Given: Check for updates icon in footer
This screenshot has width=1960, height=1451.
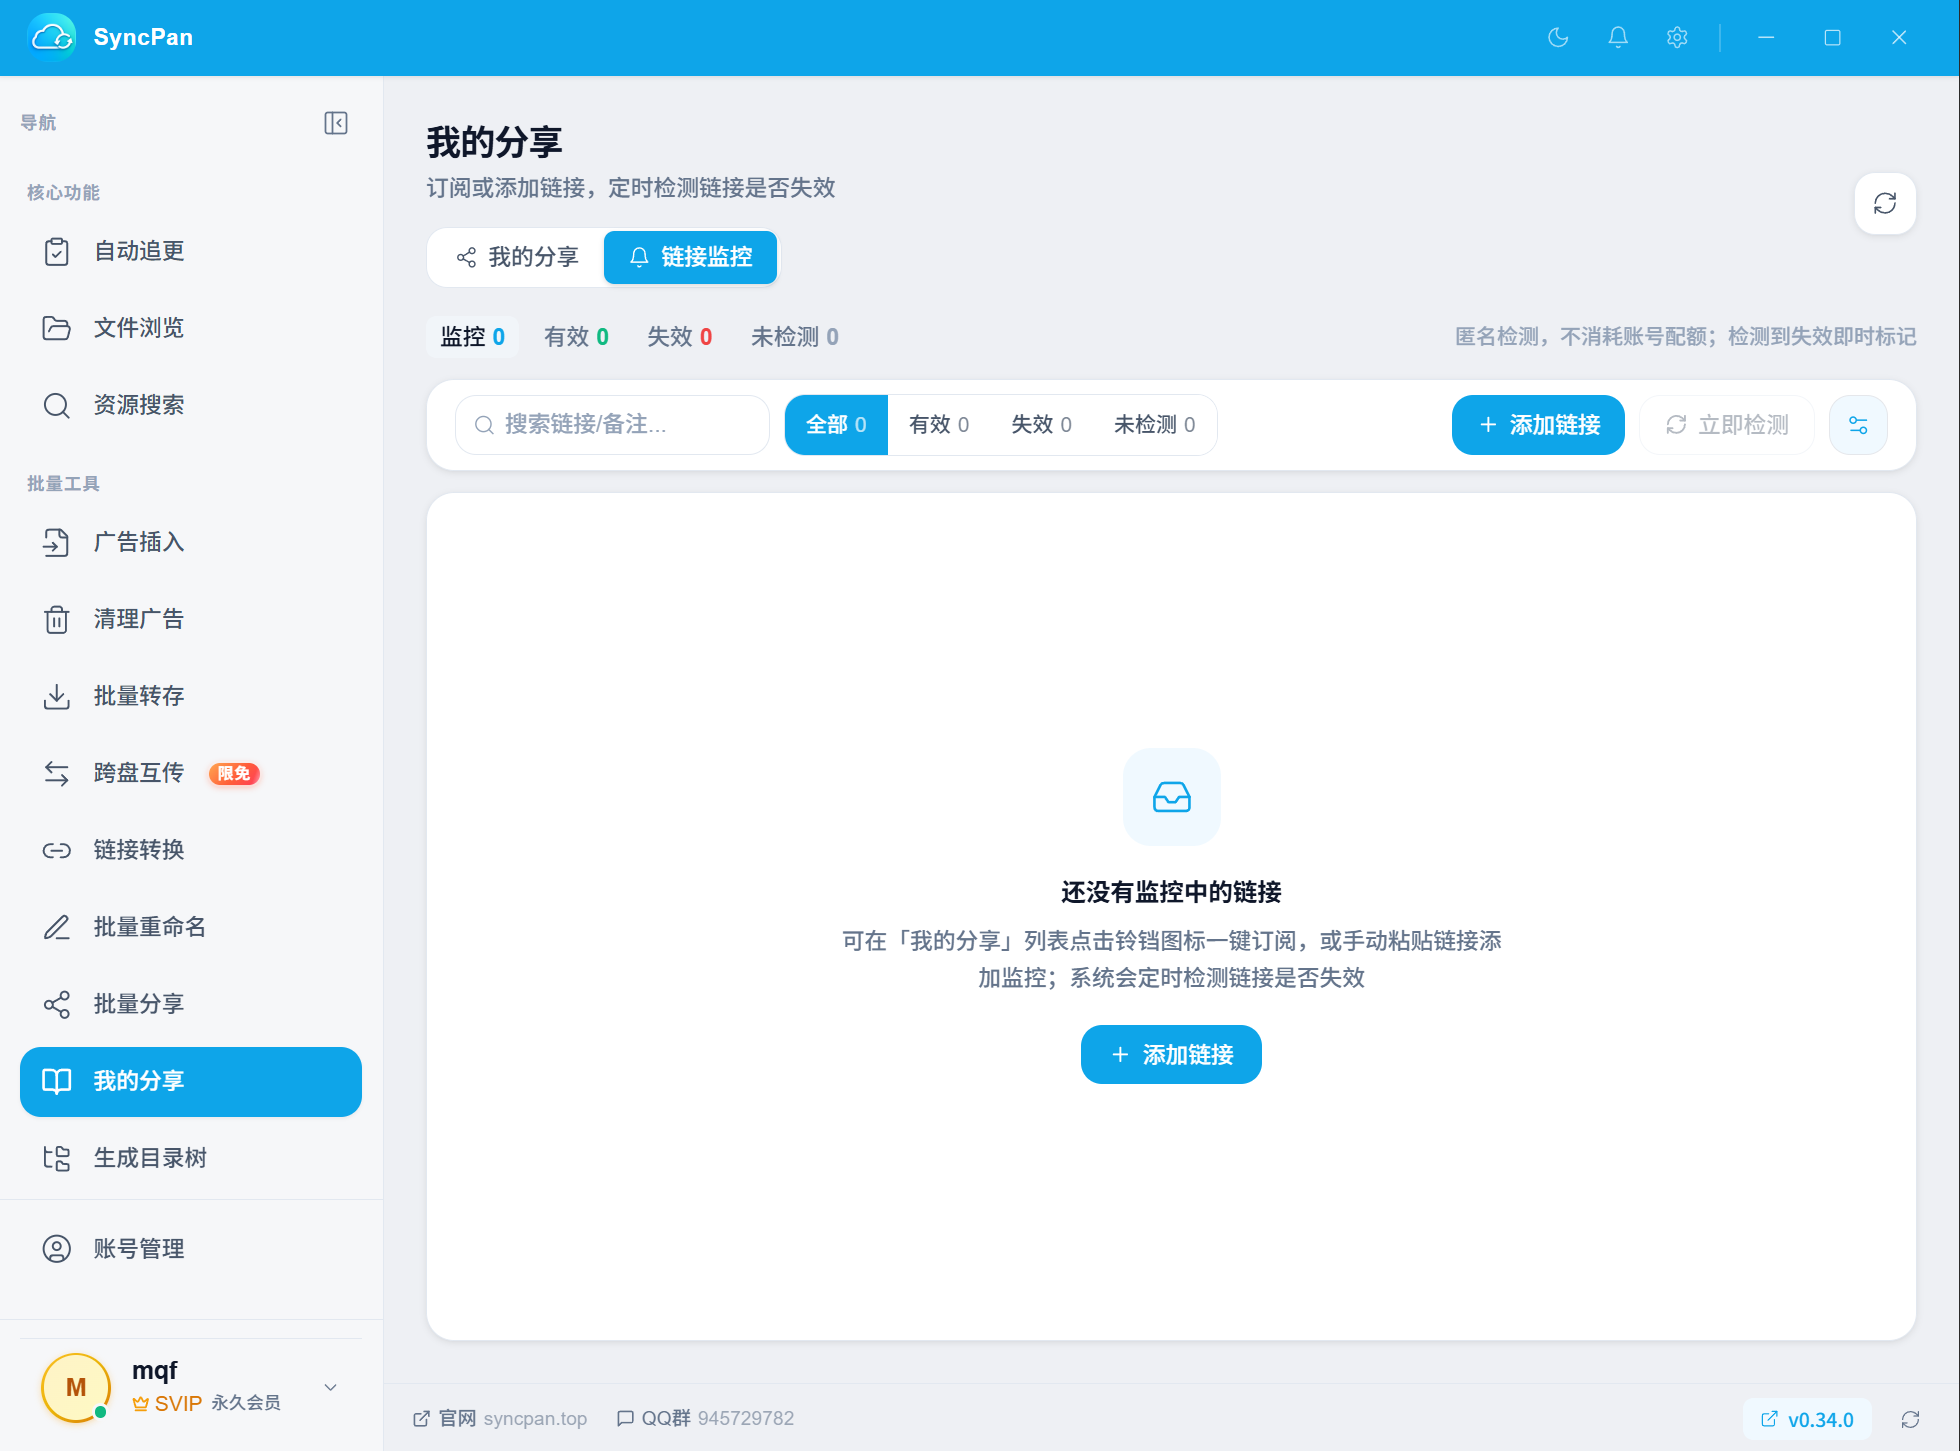Looking at the screenshot, I should [1910, 1419].
